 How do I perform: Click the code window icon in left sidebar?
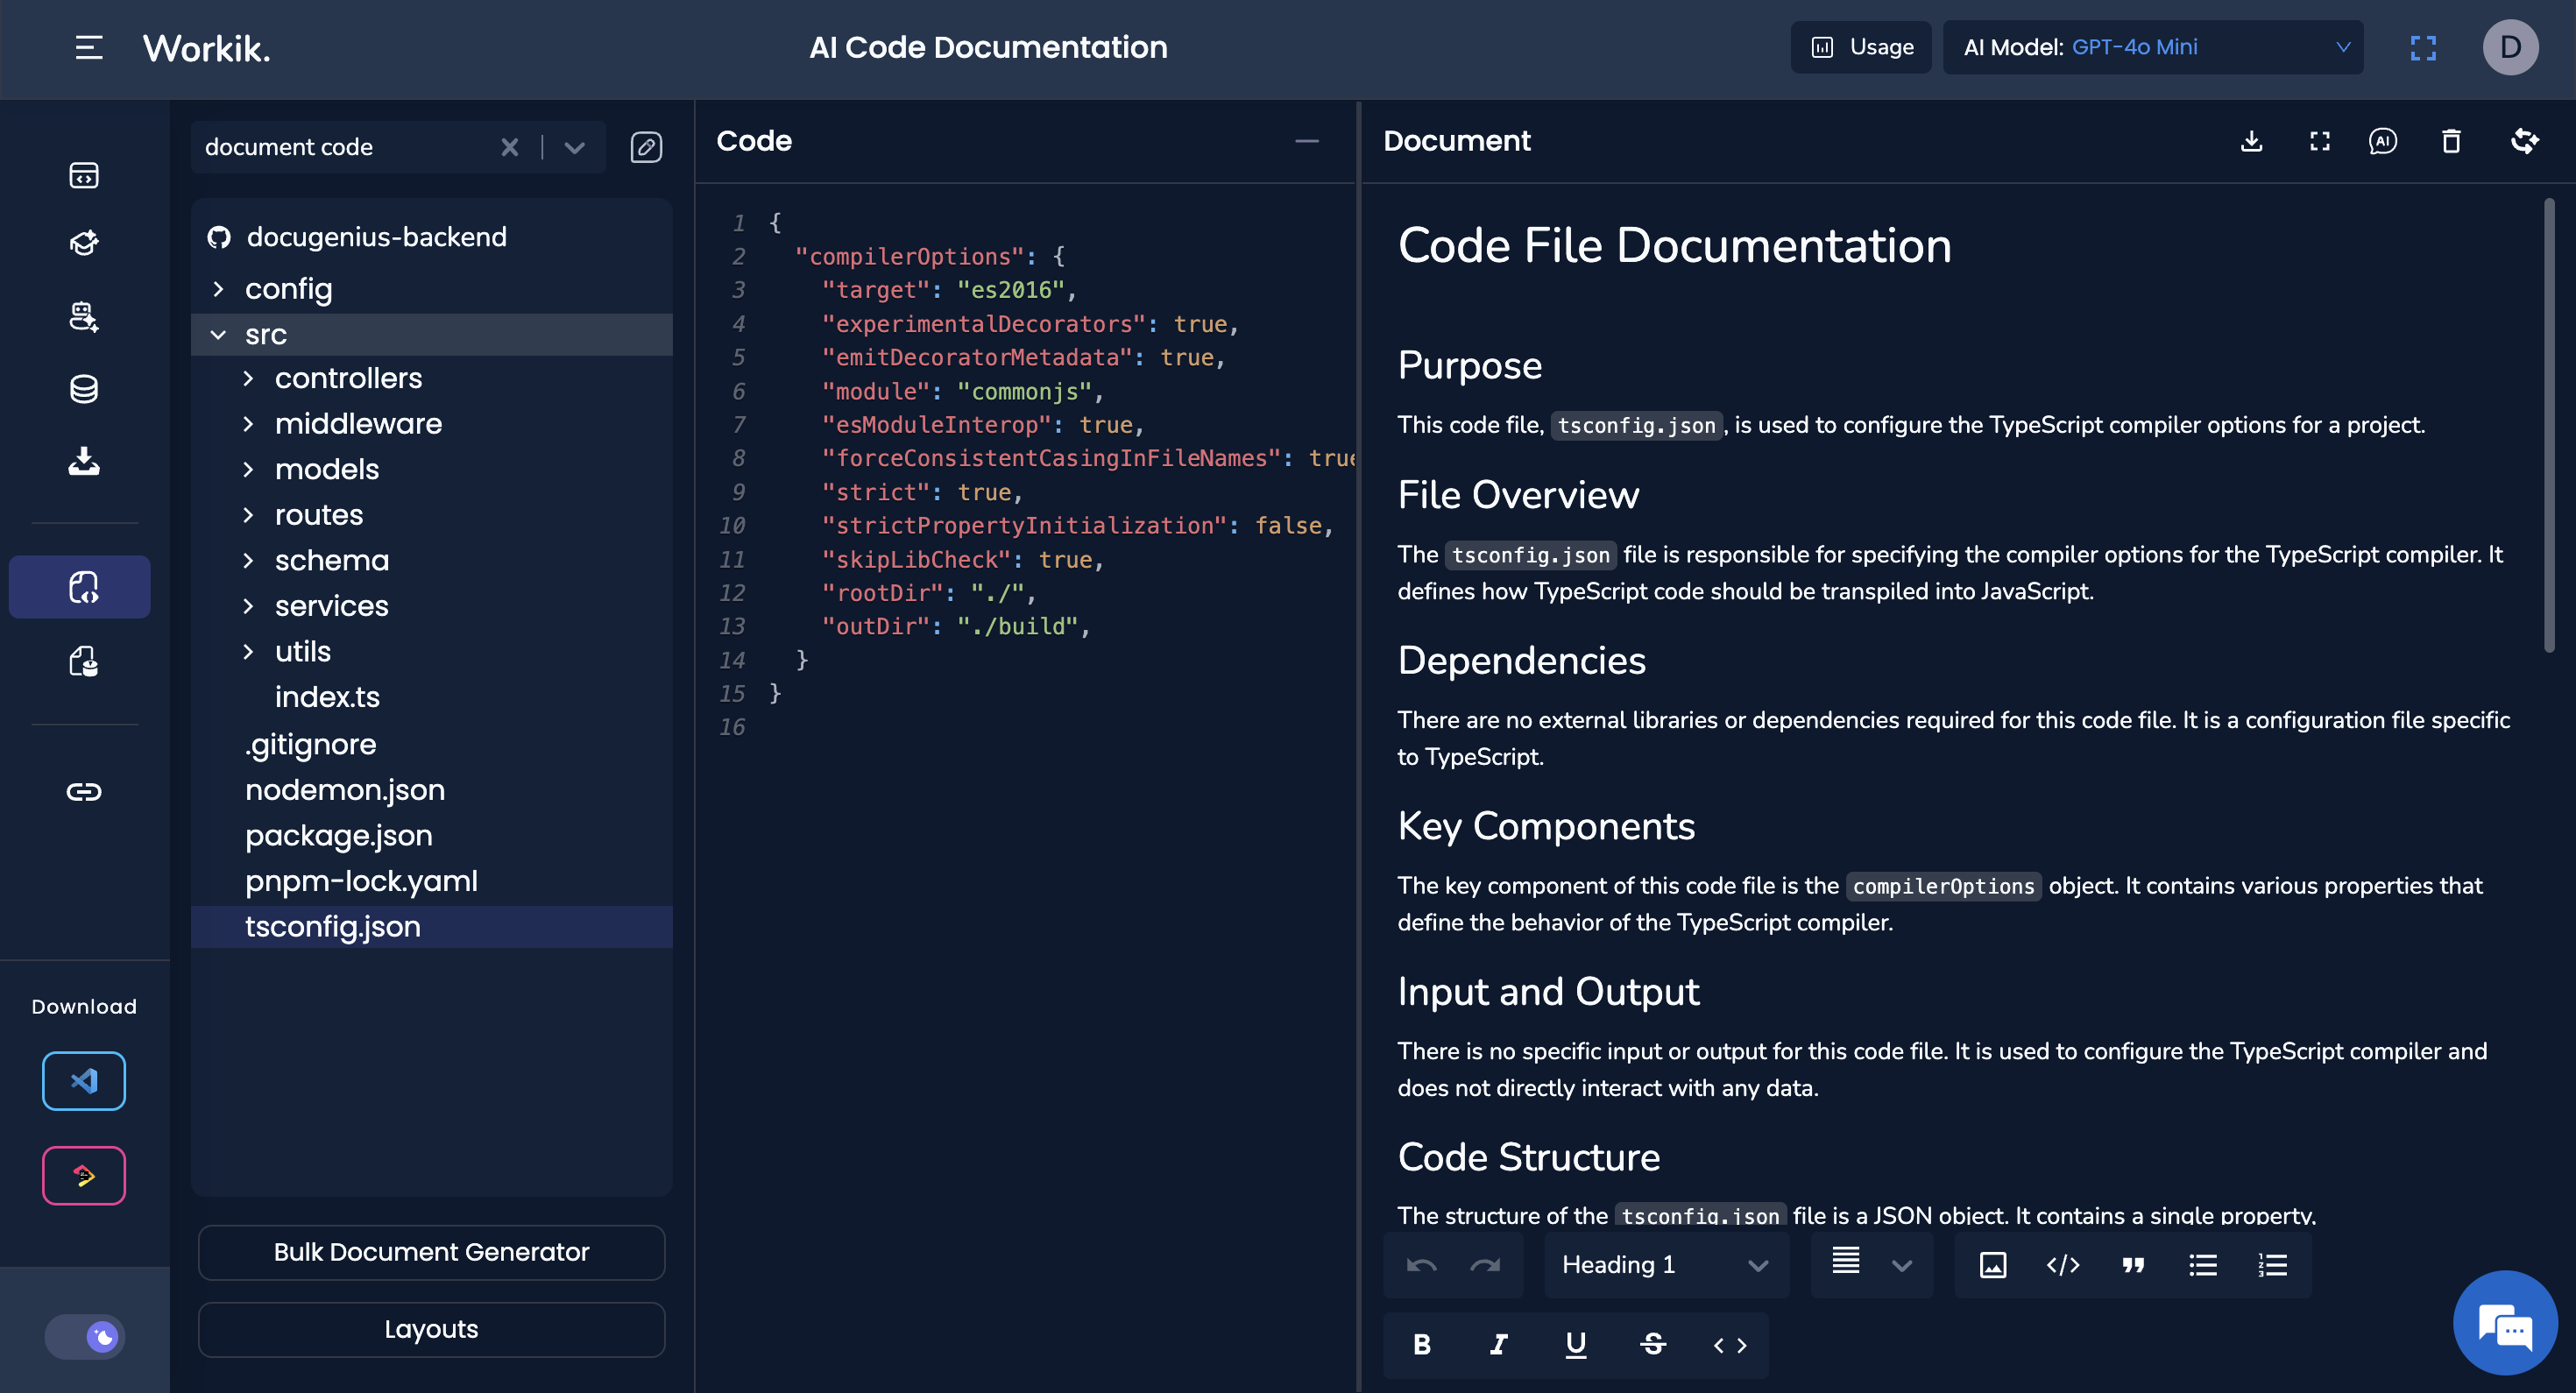[x=84, y=175]
